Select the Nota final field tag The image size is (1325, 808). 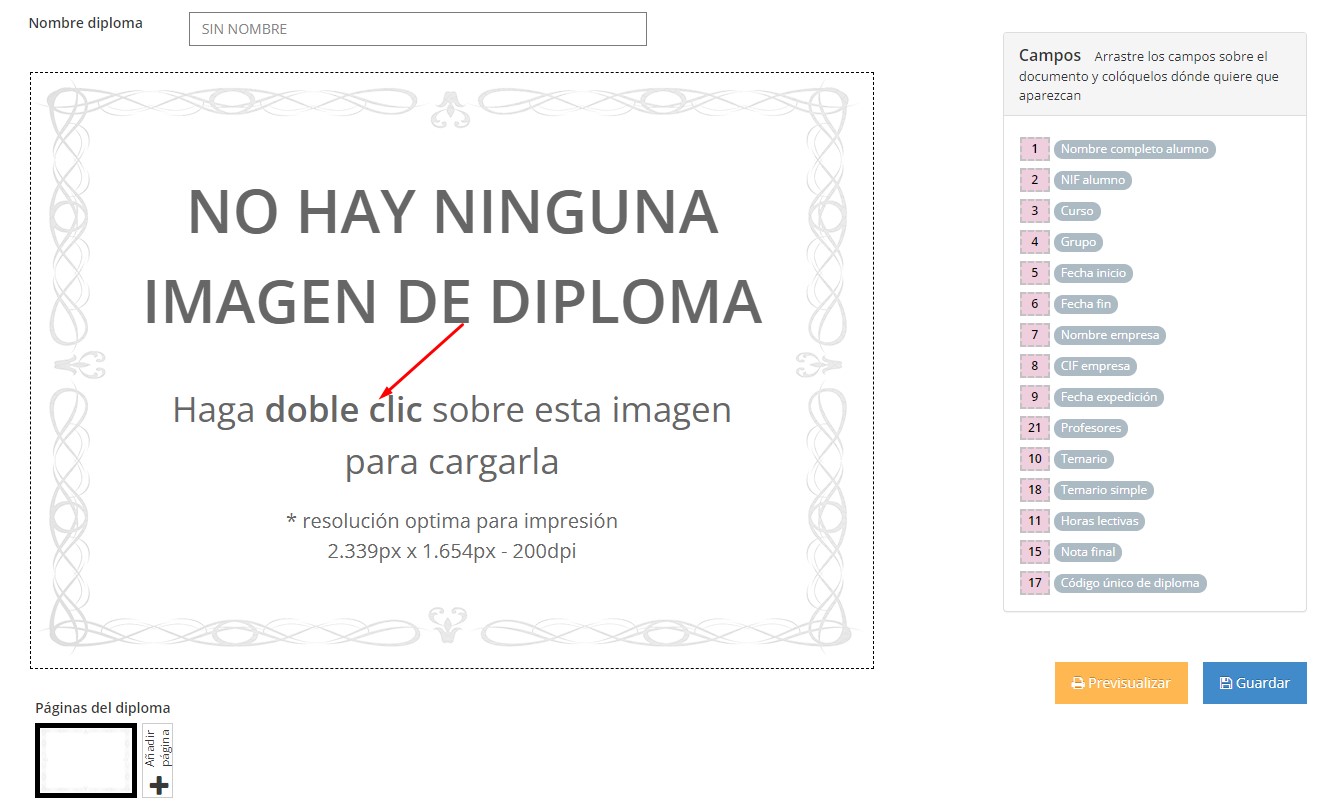point(1087,552)
